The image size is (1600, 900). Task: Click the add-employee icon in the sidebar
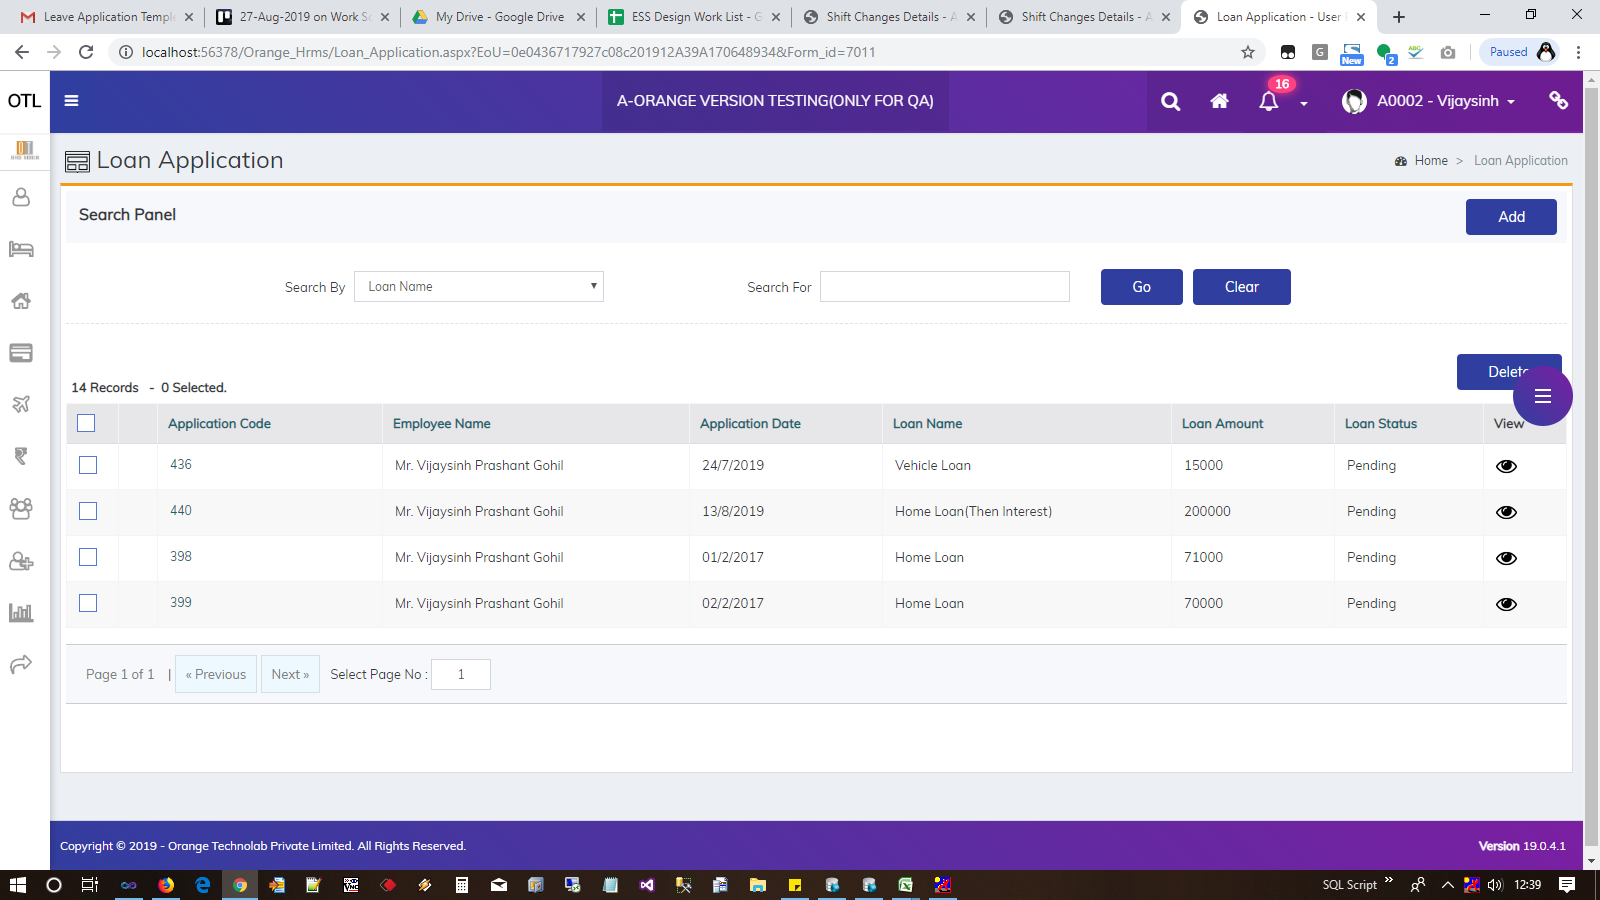point(21,561)
